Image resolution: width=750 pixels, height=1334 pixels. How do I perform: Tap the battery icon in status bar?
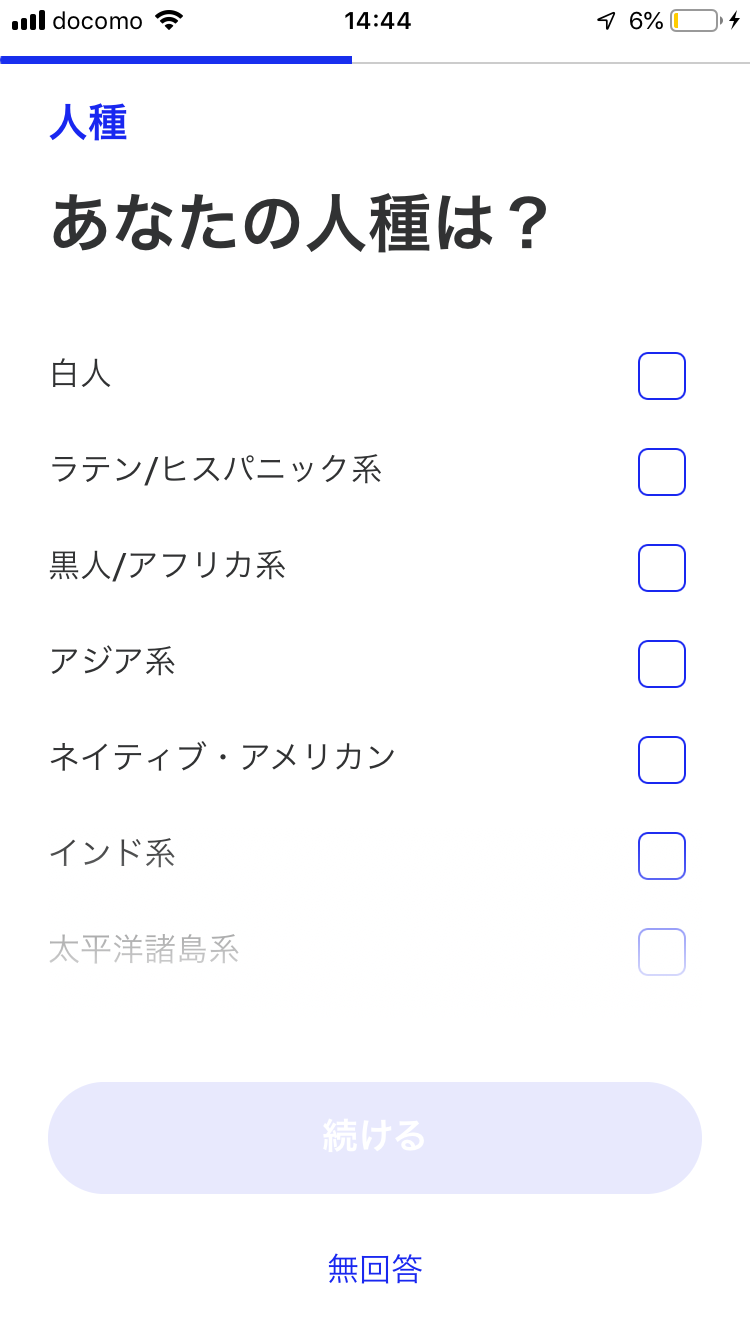point(696,20)
